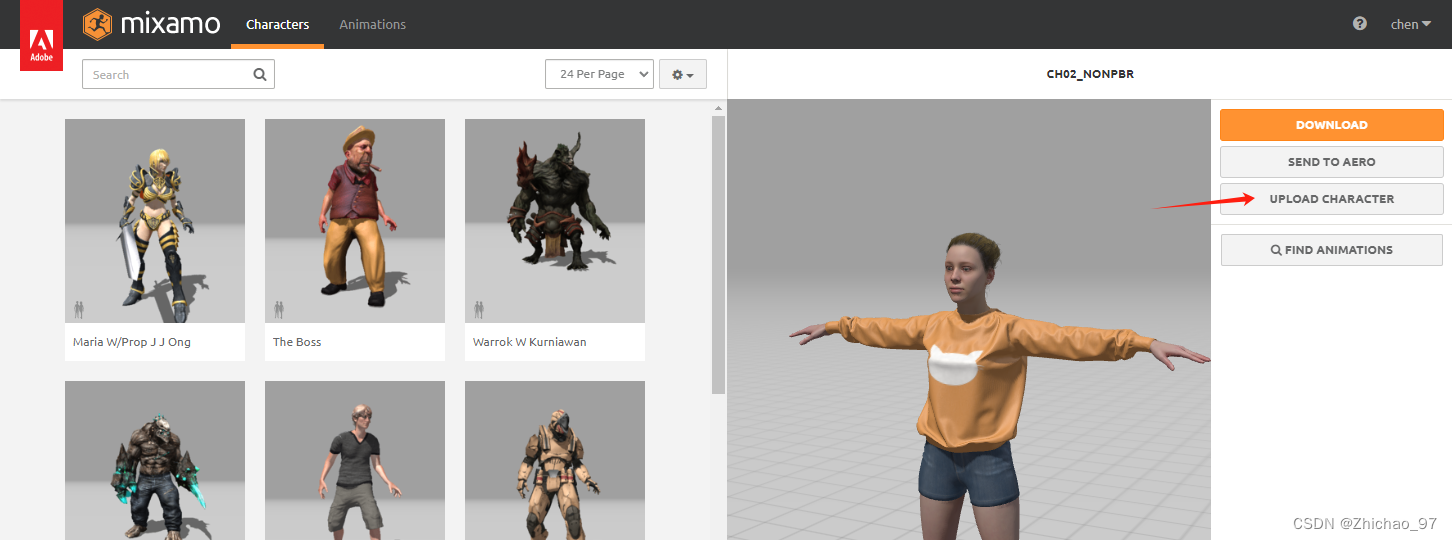Click the orange DOWNLOAD button
Image resolution: width=1452 pixels, height=540 pixels.
coord(1331,125)
